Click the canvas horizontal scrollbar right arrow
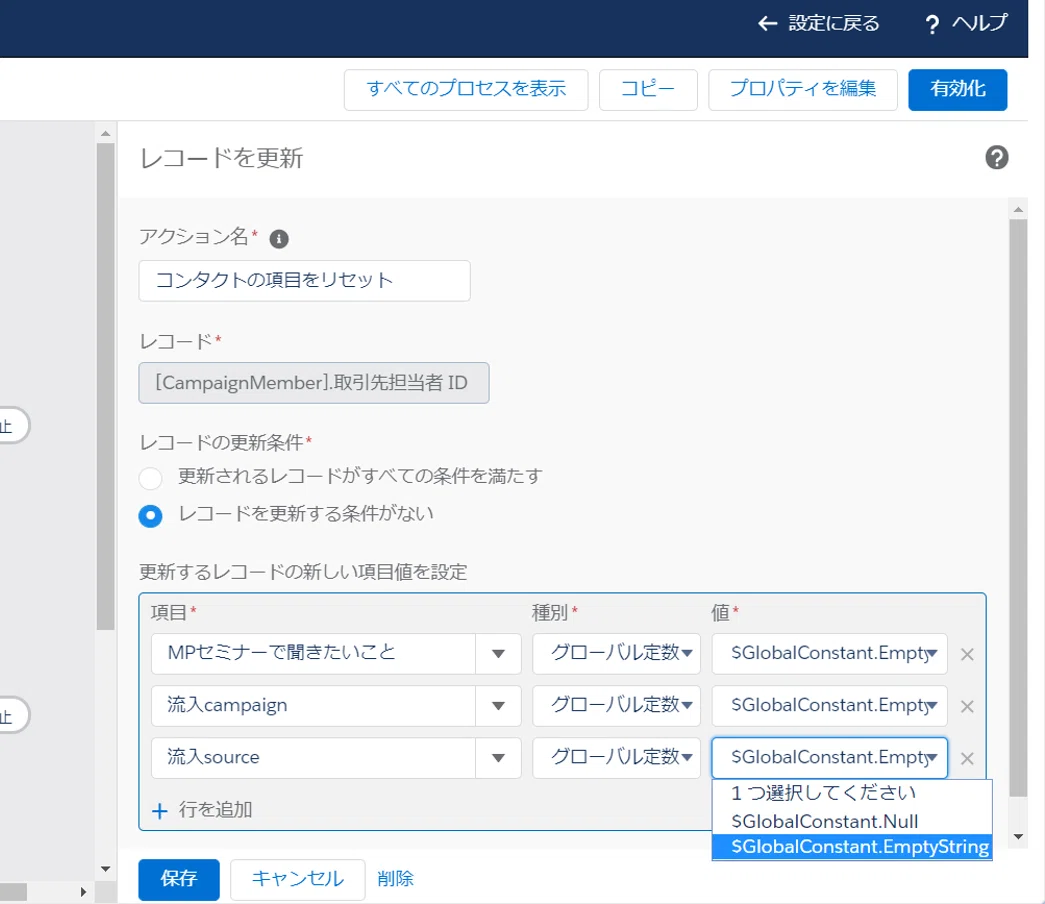Screen dimensions: 1045x904 83,892
